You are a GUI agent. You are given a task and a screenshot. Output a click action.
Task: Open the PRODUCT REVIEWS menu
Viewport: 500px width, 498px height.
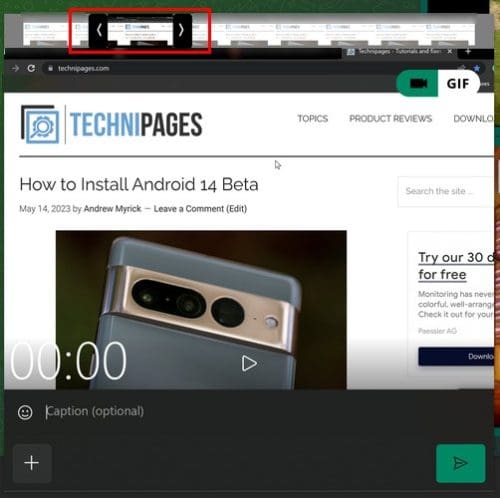[390, 119]
